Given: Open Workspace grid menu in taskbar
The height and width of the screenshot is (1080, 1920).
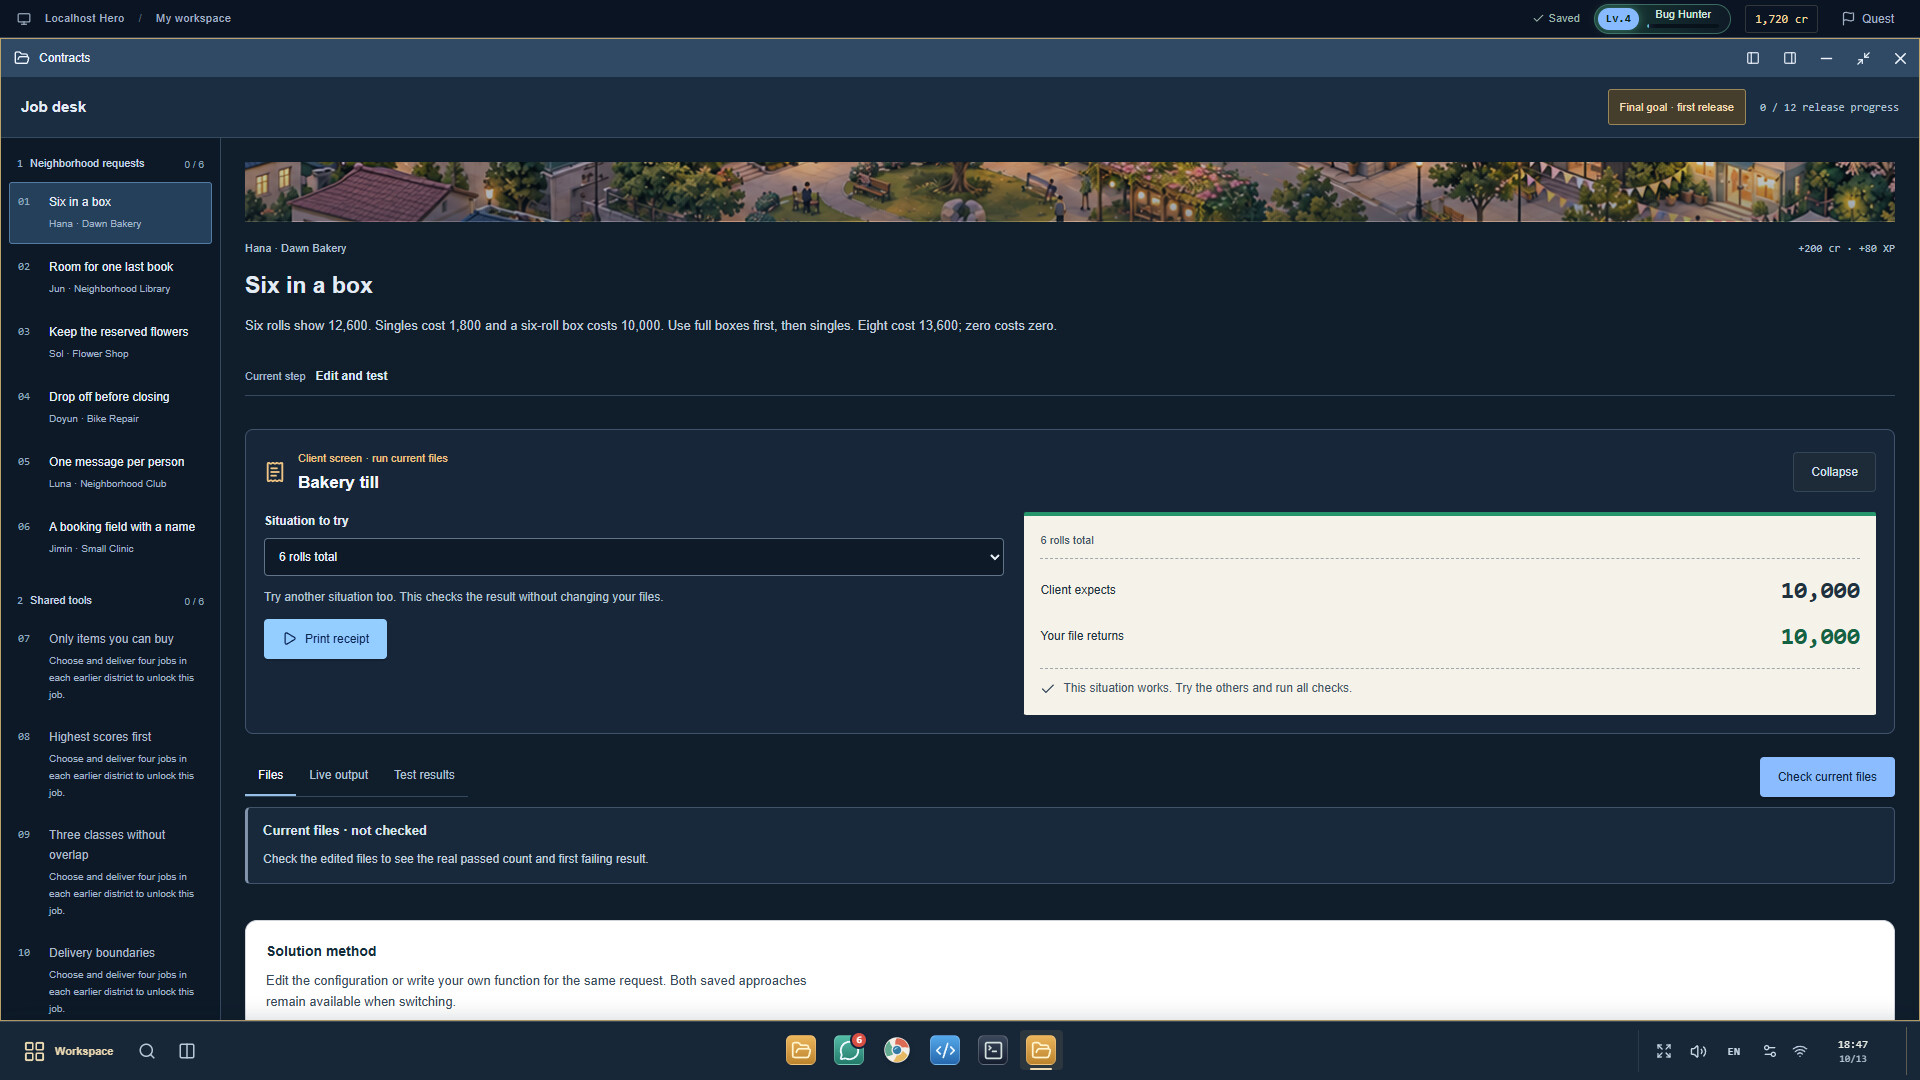Looking at the screenshot, I should click(x=68, y=1051).
